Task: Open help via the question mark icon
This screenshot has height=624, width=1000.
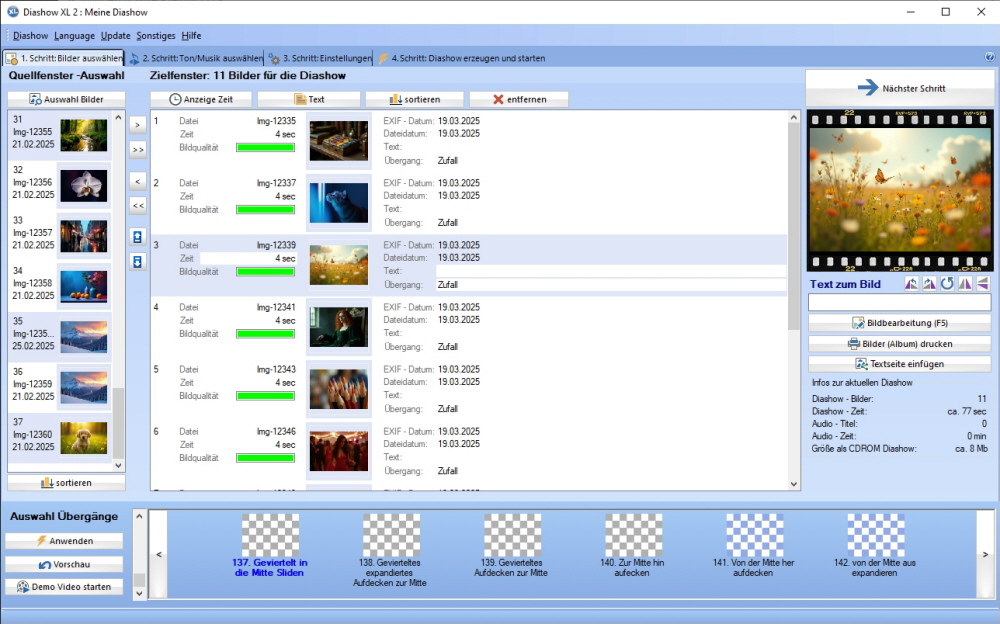Action: 989,58
